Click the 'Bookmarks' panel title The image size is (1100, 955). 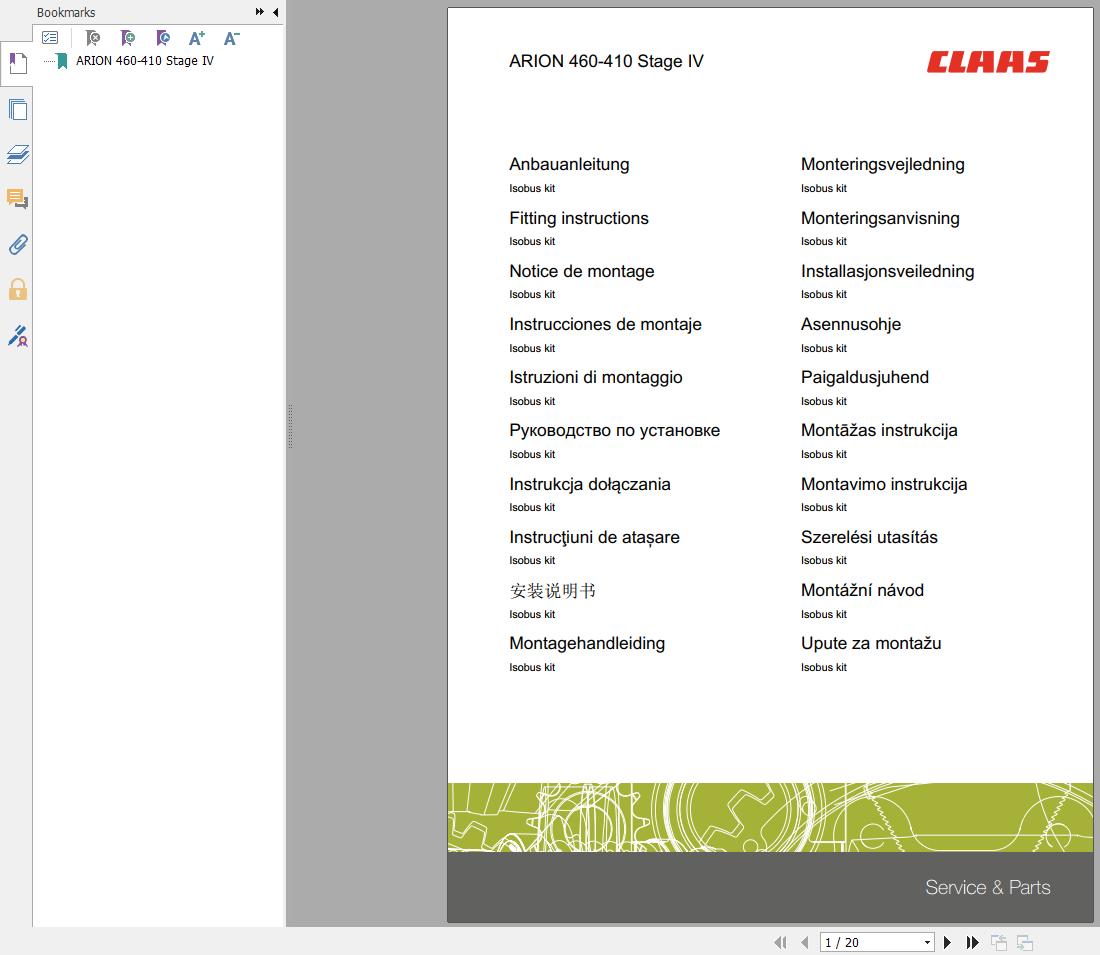[x=66, y=13]
